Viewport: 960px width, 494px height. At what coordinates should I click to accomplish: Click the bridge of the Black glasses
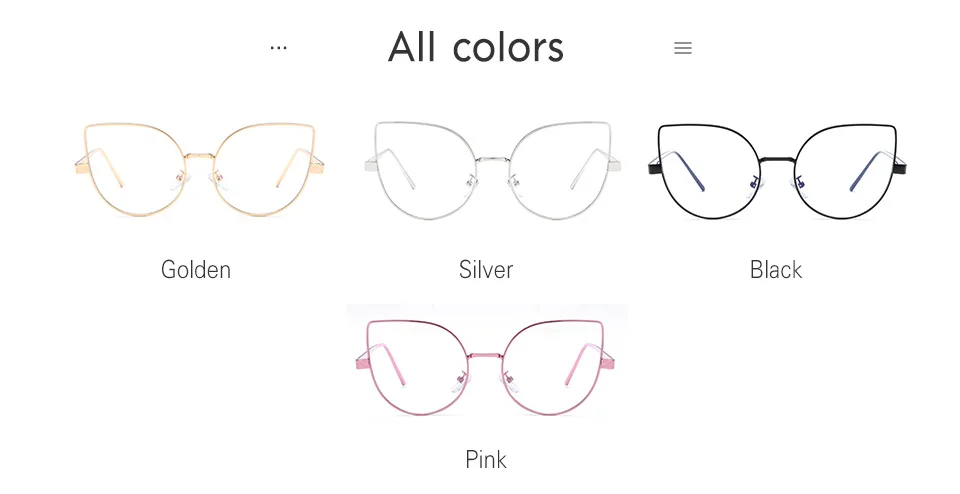(778, 160)
